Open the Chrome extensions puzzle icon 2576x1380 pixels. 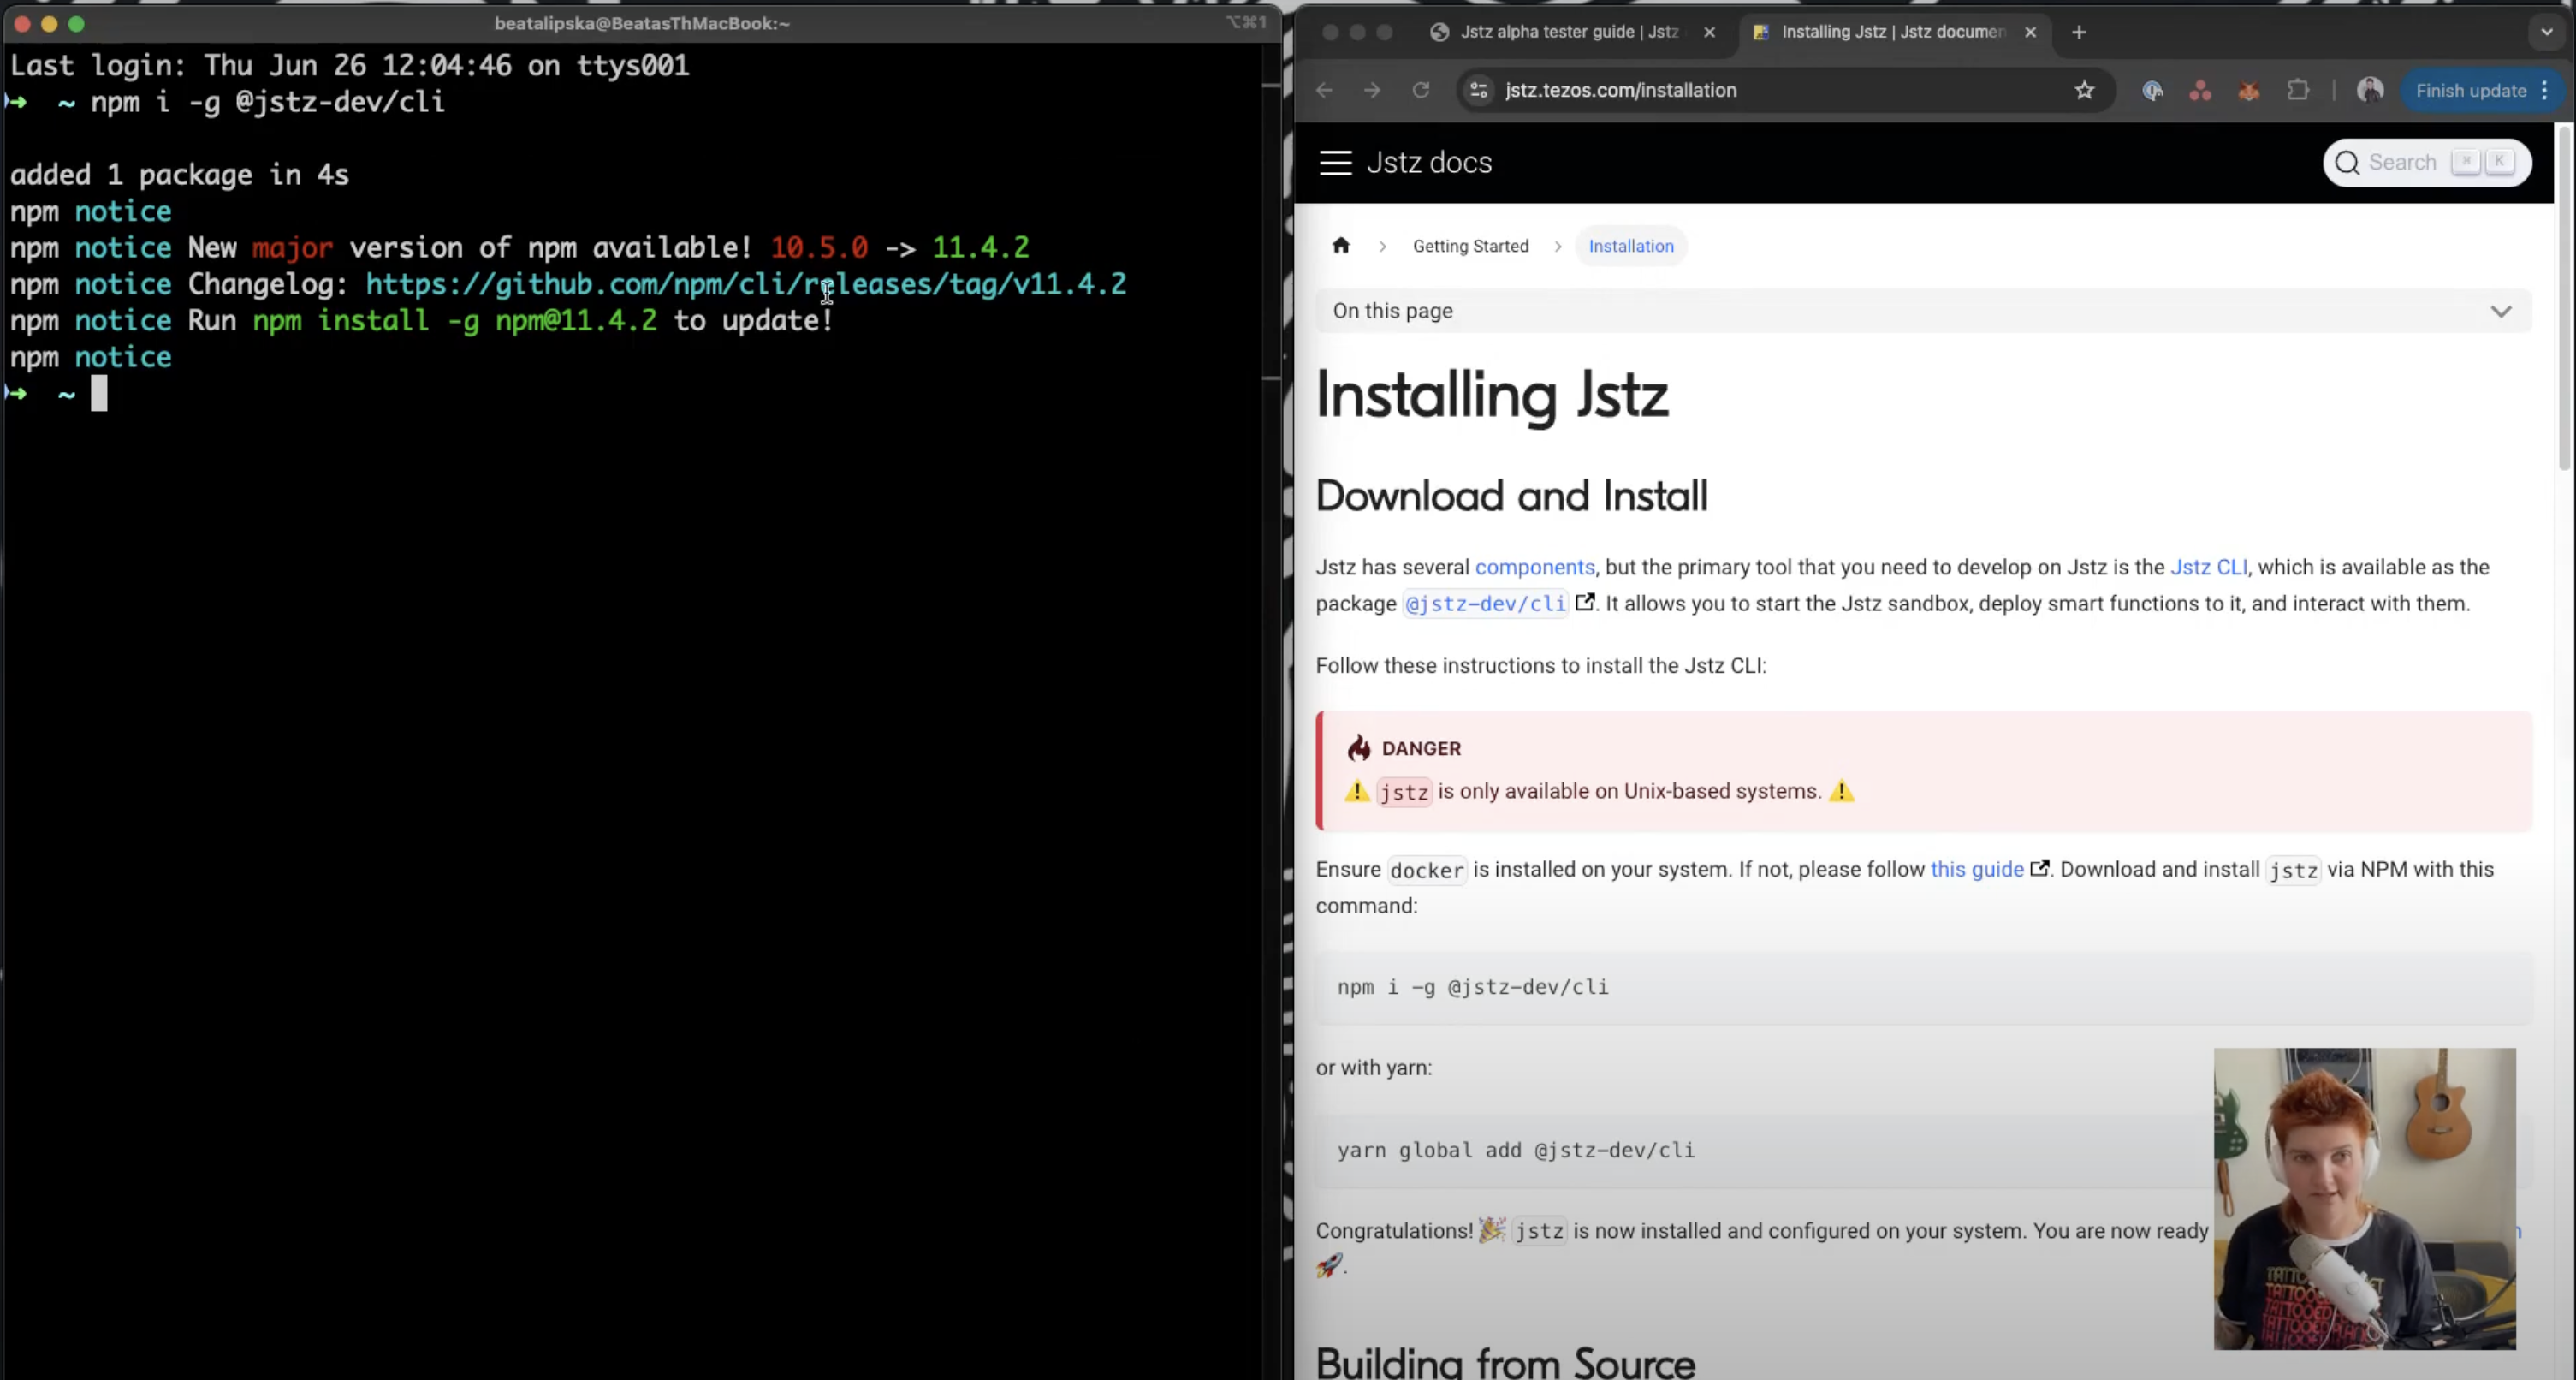point(2298,91)
